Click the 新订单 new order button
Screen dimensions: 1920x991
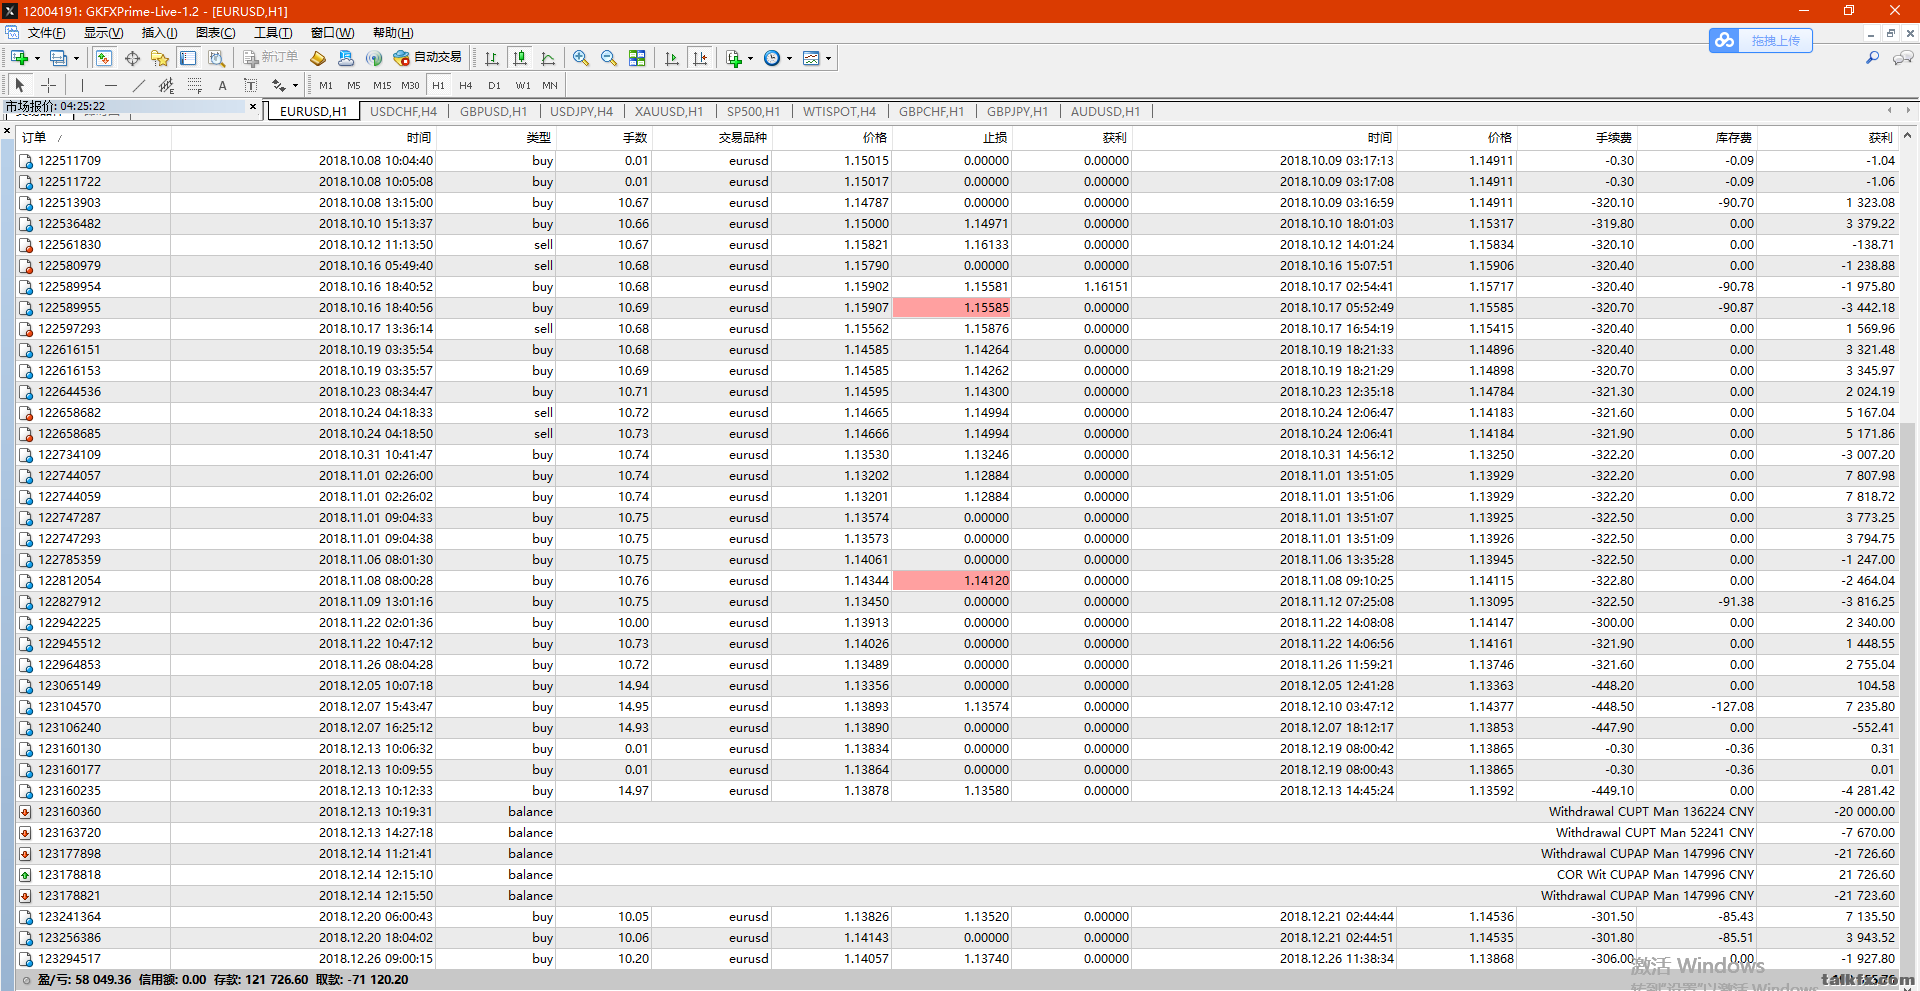(x=271, y=58)
